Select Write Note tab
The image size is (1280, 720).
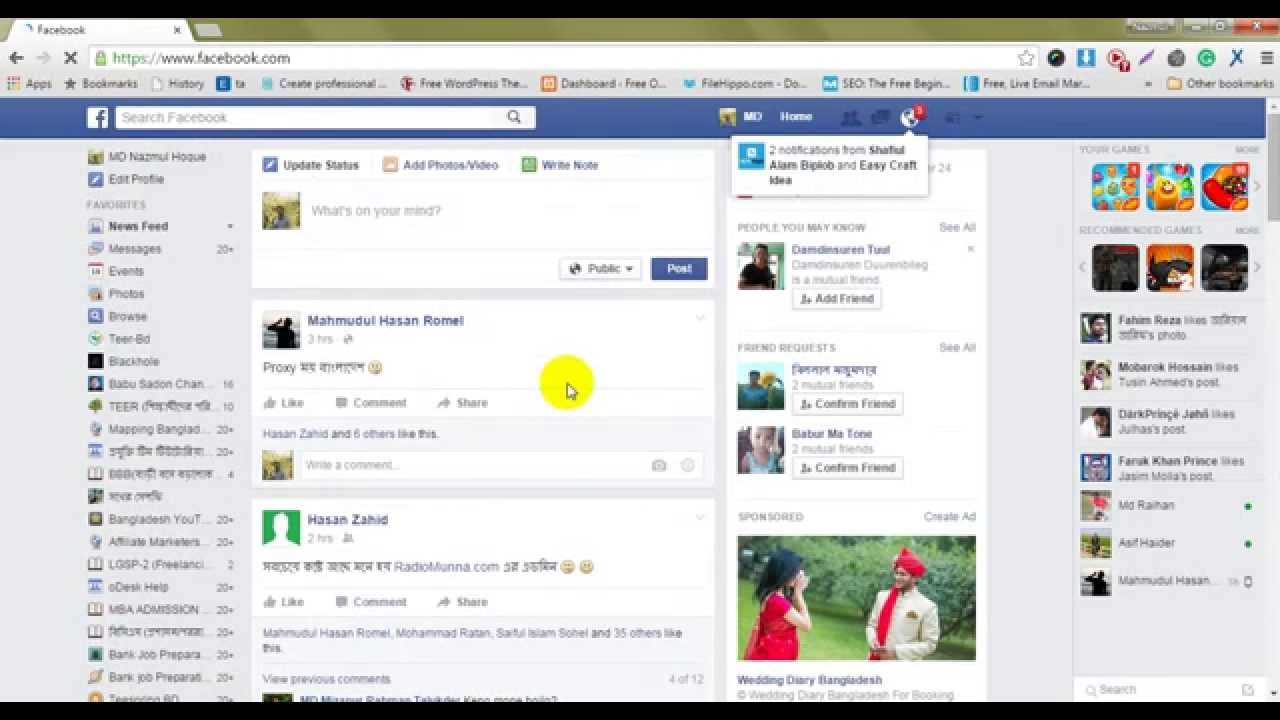560,165
